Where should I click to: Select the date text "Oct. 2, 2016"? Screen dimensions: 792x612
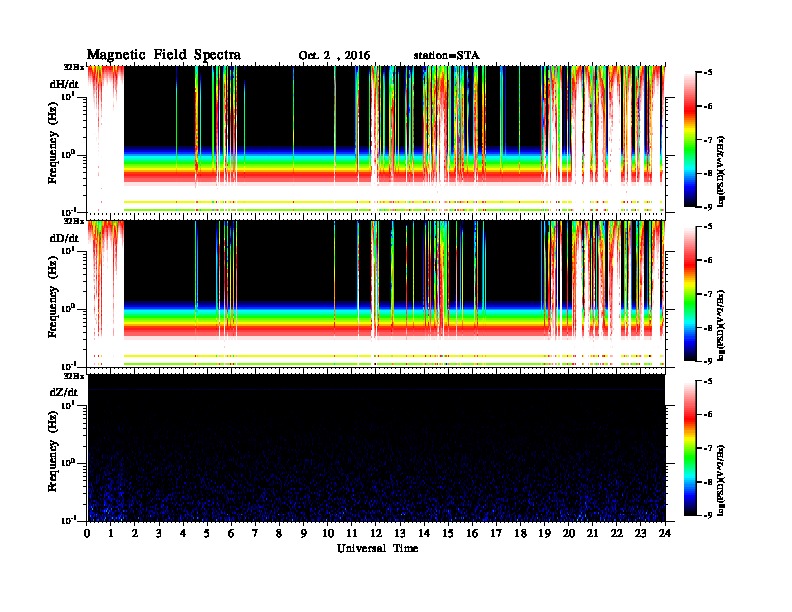click(x=334, y=56)
